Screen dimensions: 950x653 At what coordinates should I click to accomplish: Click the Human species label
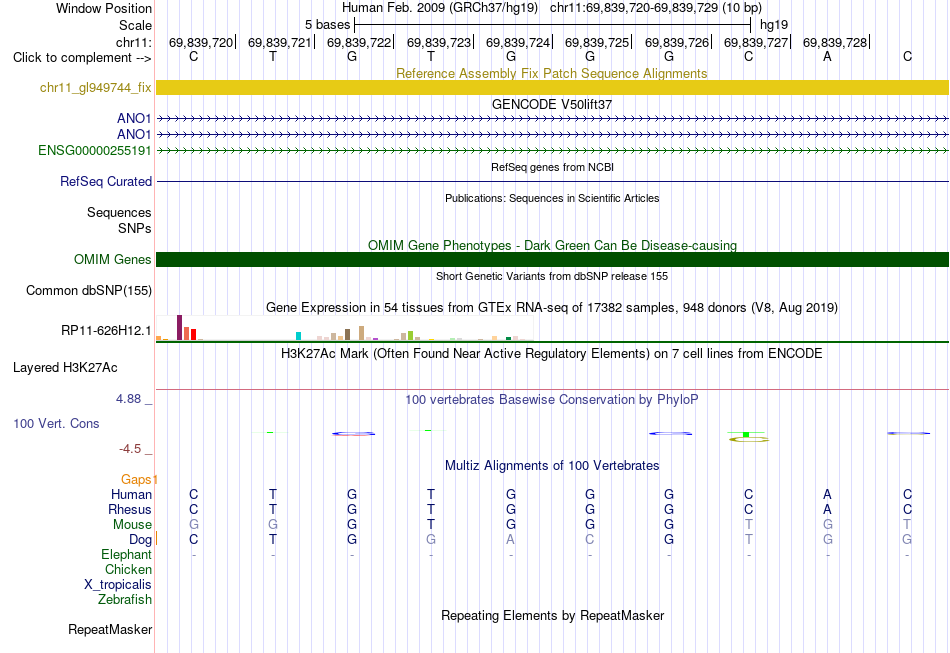(131, 495)
